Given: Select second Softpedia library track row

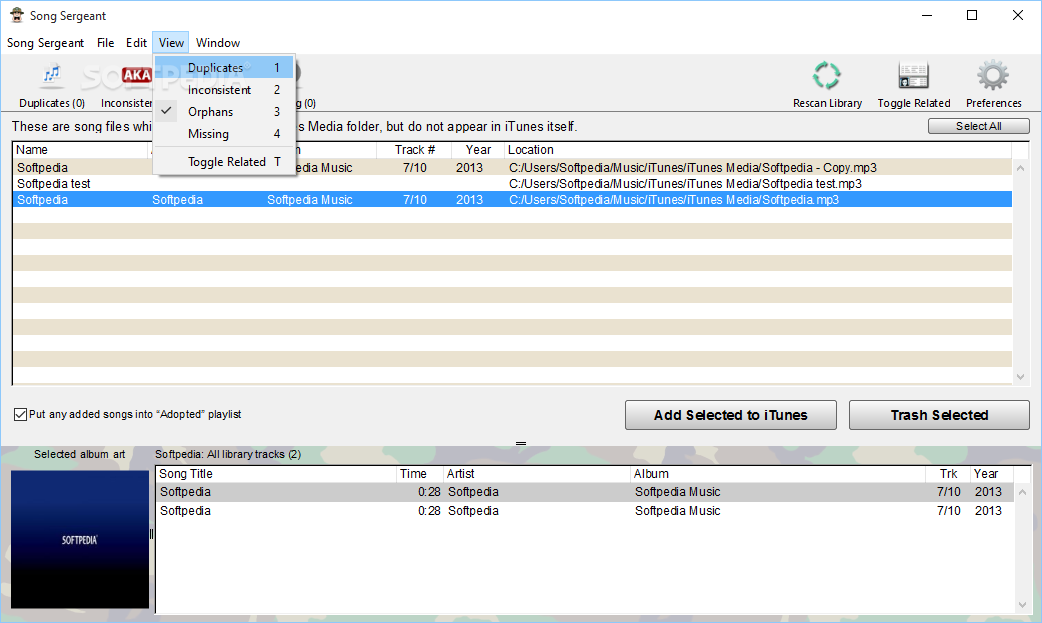Looking at the screenshot, I should pyautogui.click(x=585, y=511).
